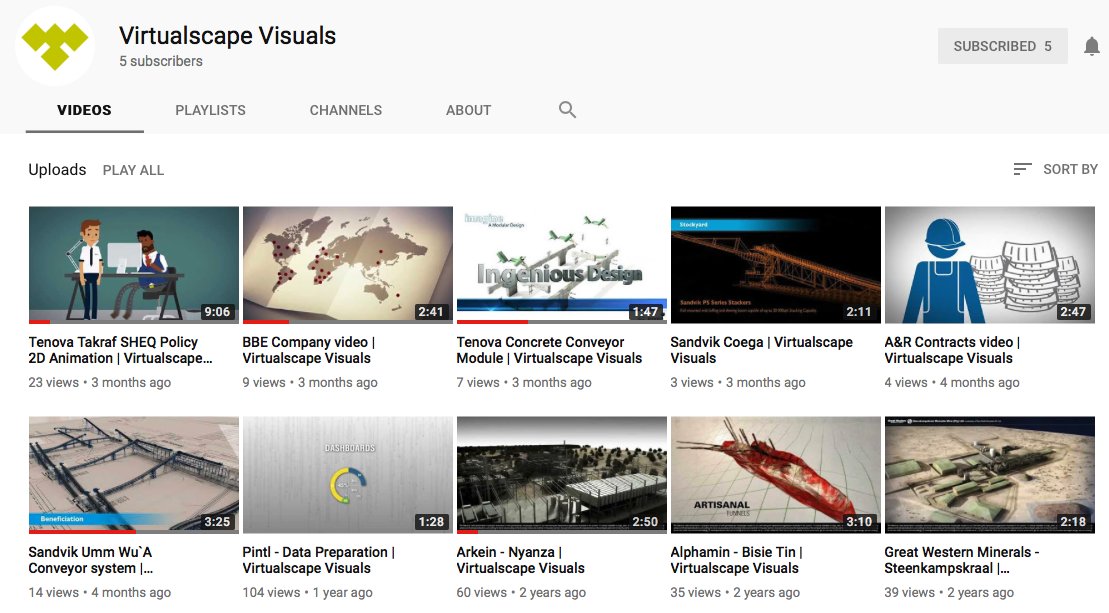Click "3 views • 3 months ago" text
This screenshot has width=1109, height=613.
pos(738,383)
